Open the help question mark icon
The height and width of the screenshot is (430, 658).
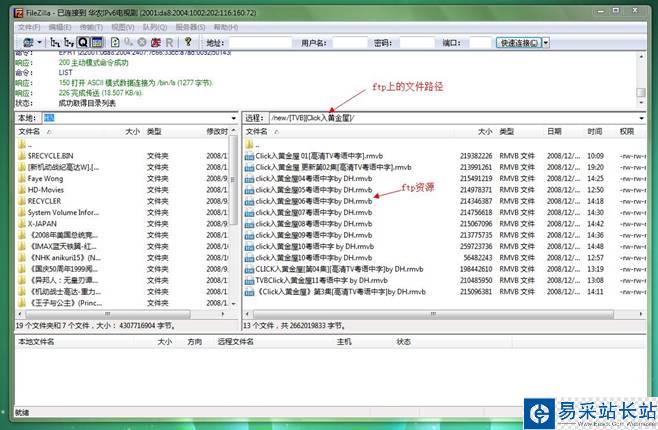pos(188,42)
